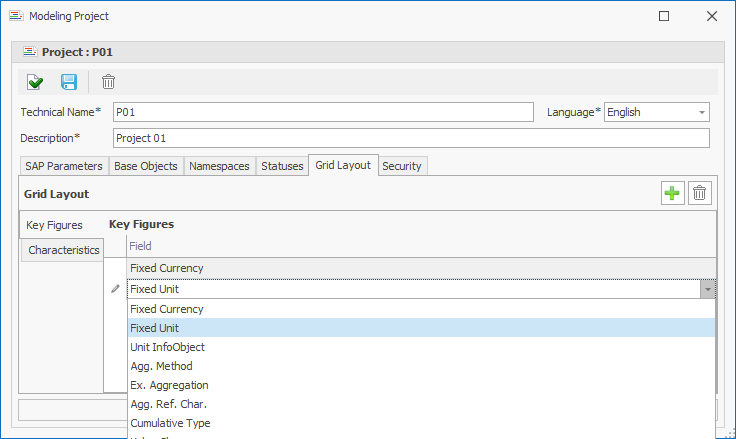Open the Language dropdown
736x439 pixels.
tap(702, 112)
